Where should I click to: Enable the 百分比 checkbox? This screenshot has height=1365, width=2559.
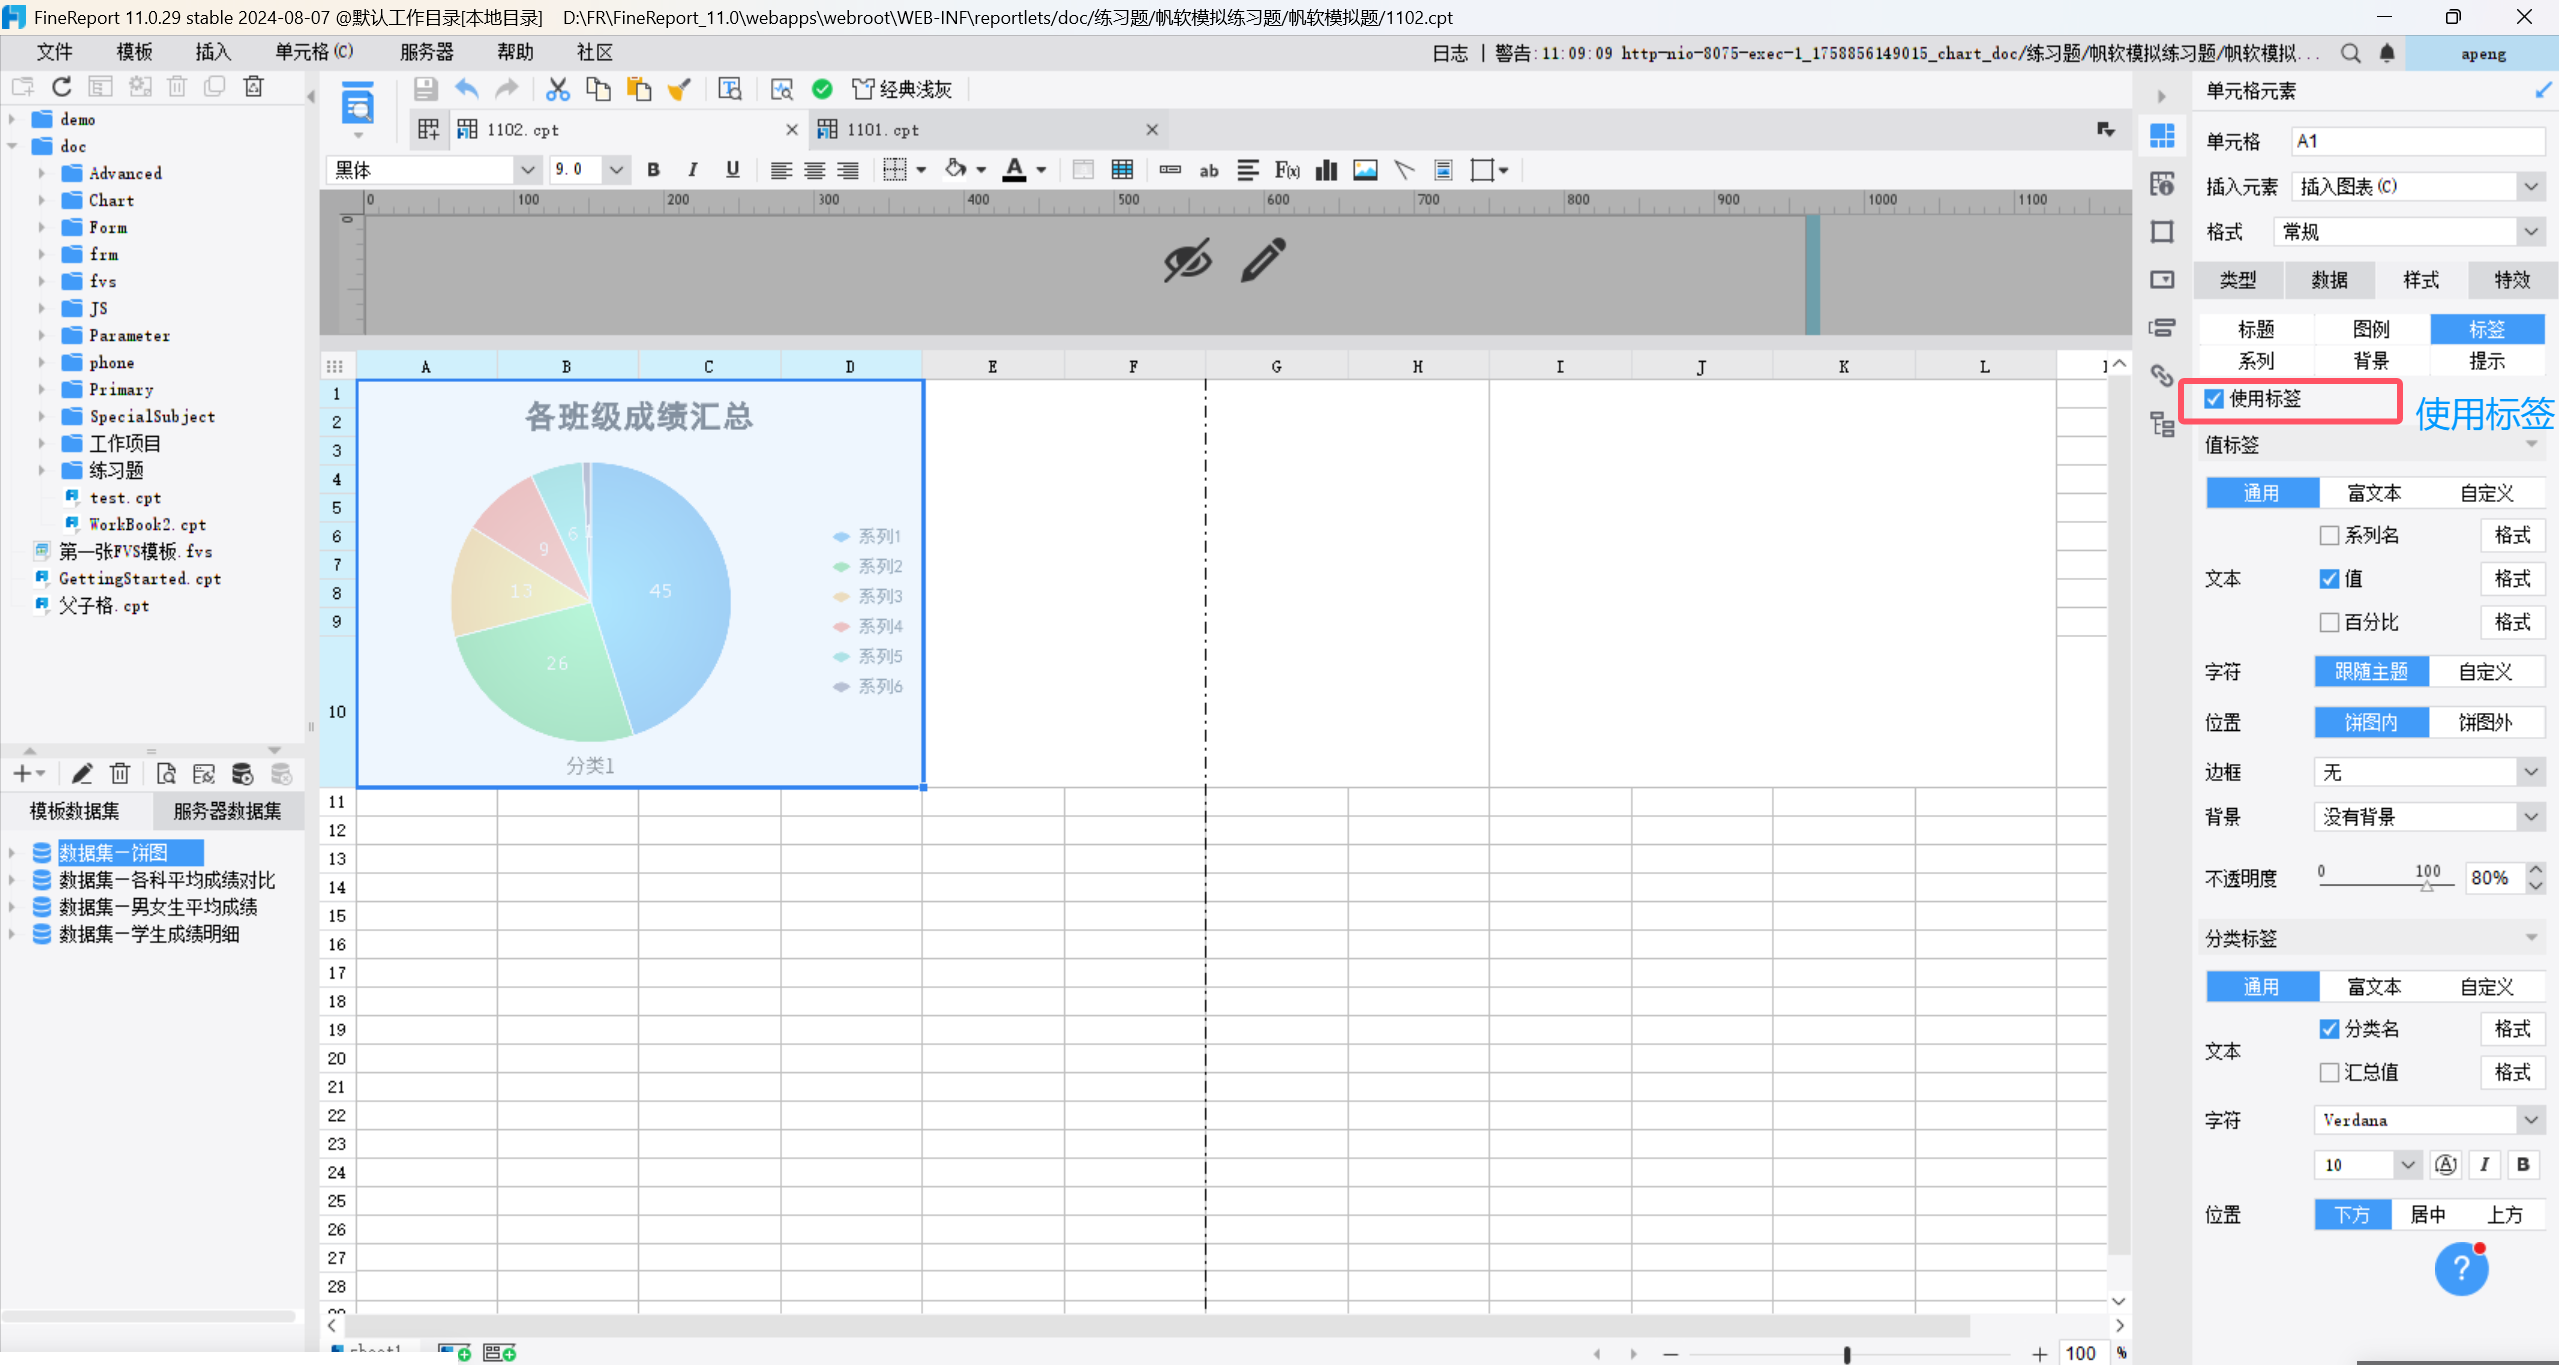[x=2329, y=623]
